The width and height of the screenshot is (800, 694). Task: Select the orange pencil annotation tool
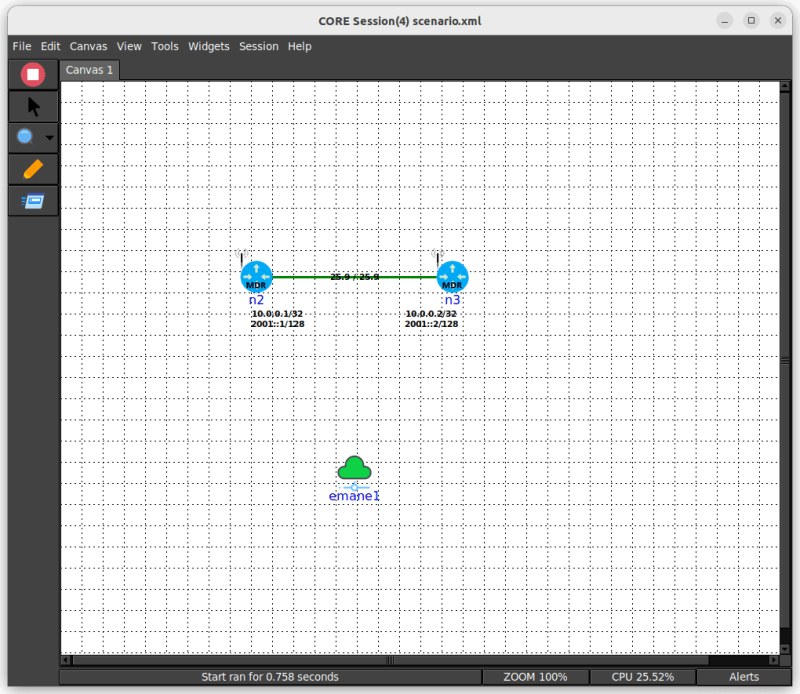point(31,169)
